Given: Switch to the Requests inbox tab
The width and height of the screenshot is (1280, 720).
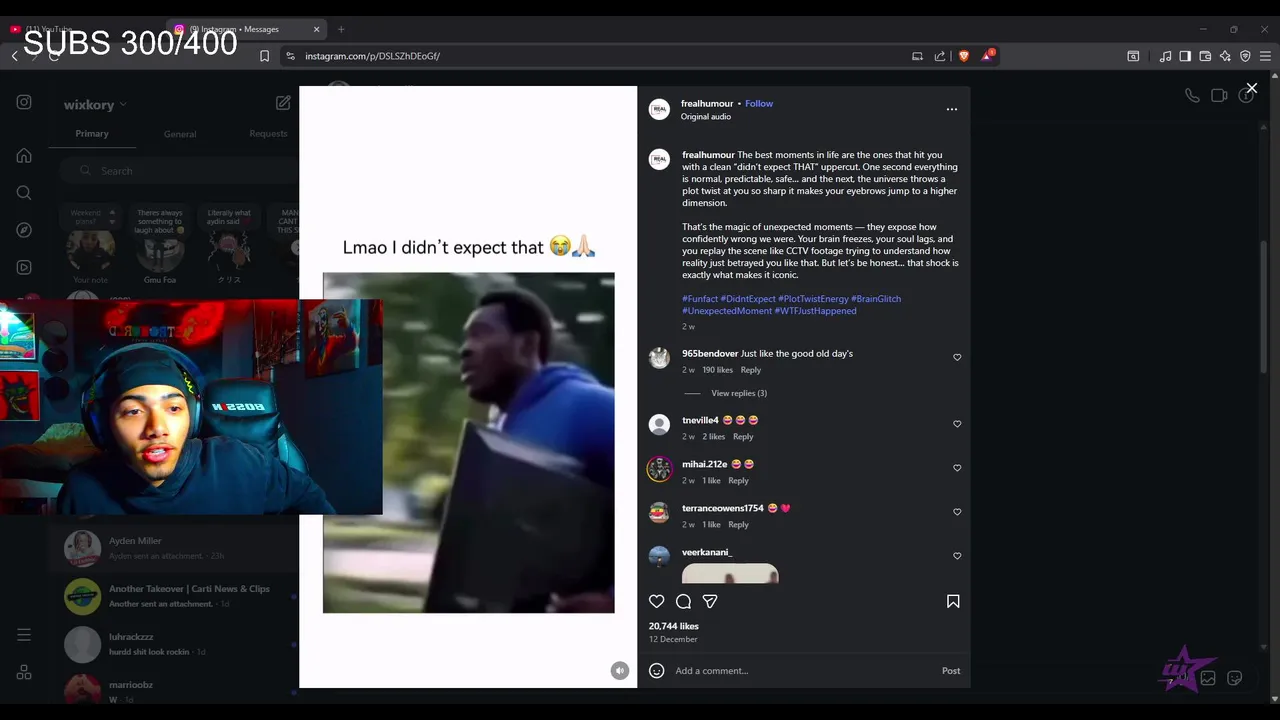Looking at the screenshot, I should pos(268,134).
